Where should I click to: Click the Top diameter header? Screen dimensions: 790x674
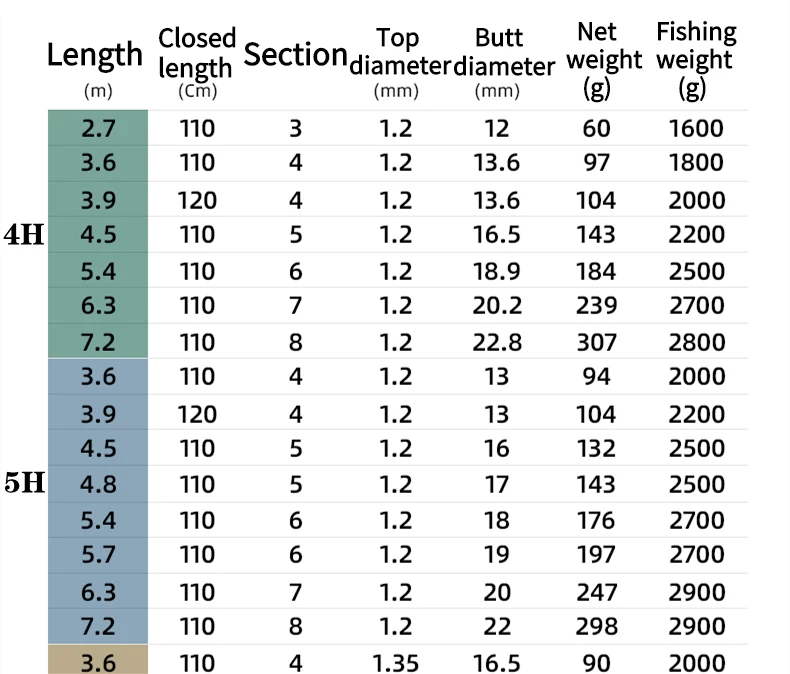397,53
